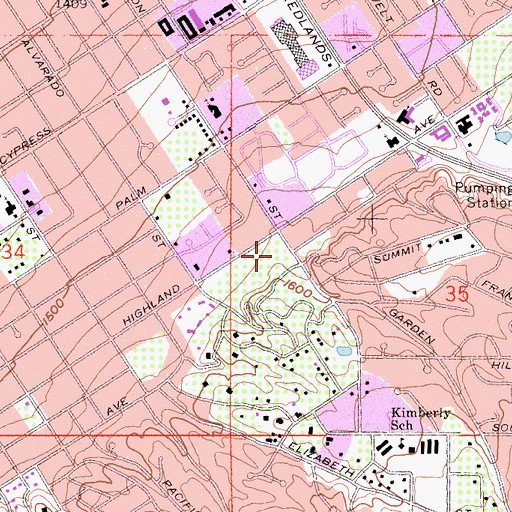The width and height of the screenshot is (512, 512).
Task: Click the "GARDEN" street label
Action: [412, 326]
